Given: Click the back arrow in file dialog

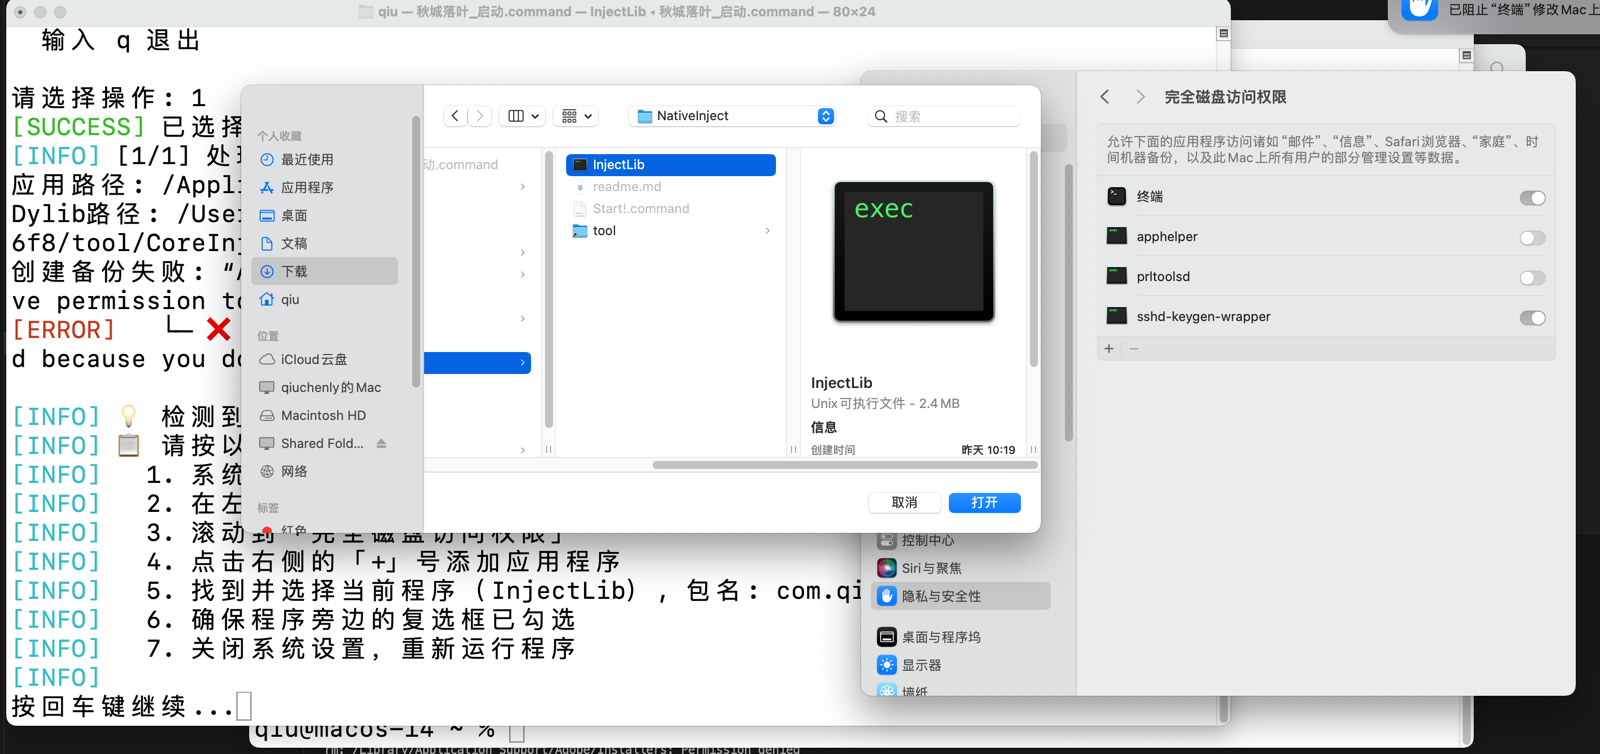Looking at the screenshot, I should pos(455,116).
